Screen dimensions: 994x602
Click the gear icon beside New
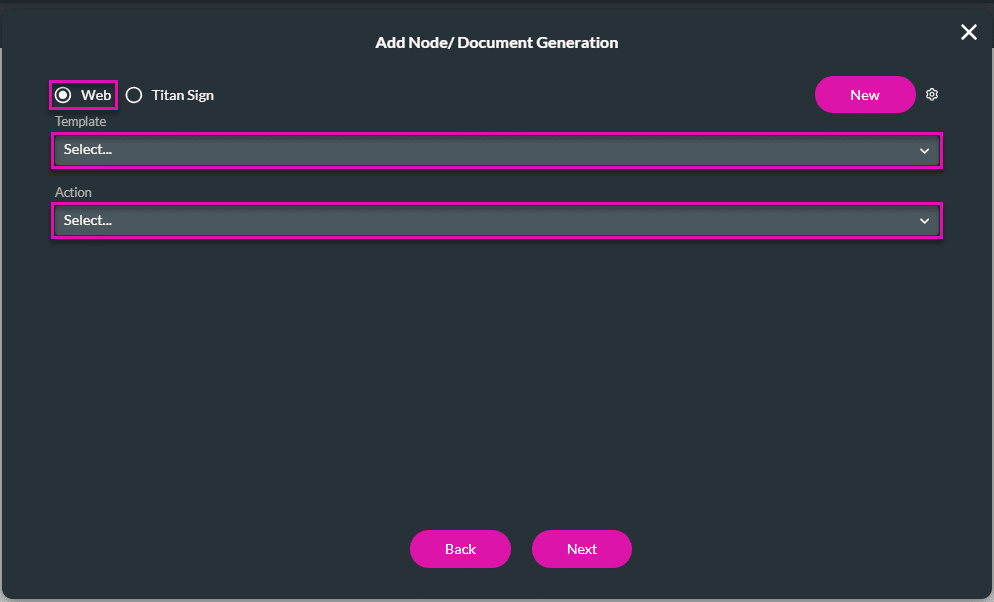[932, 94]
